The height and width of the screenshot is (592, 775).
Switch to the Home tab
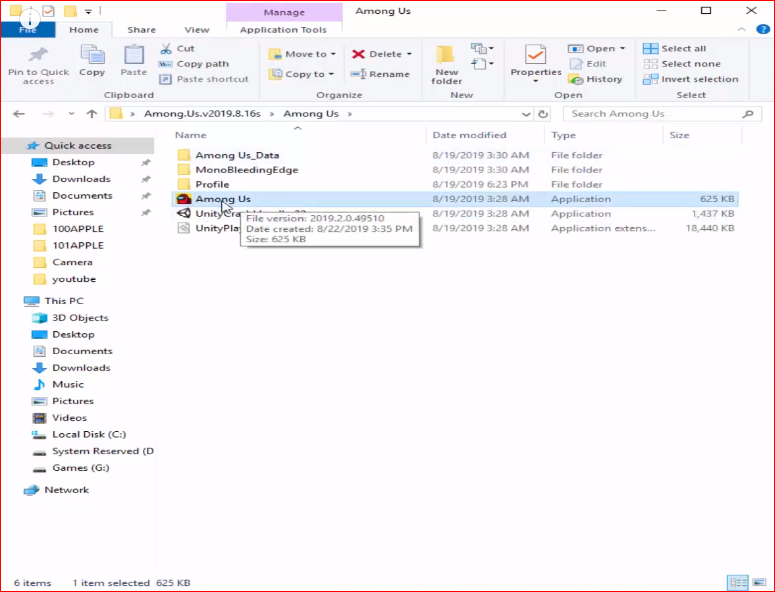point(84,30)
